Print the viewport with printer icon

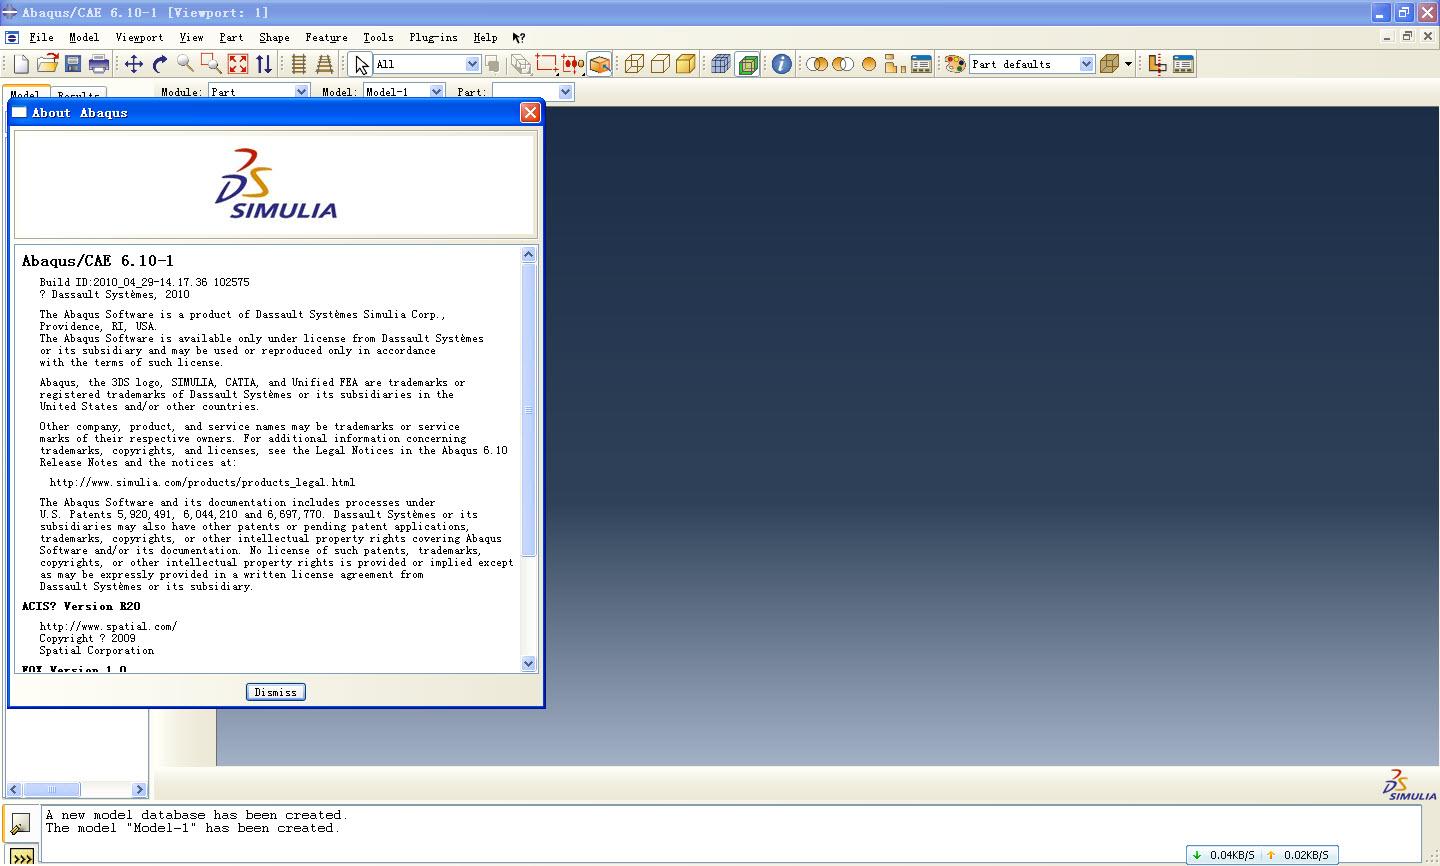point(99,64)
